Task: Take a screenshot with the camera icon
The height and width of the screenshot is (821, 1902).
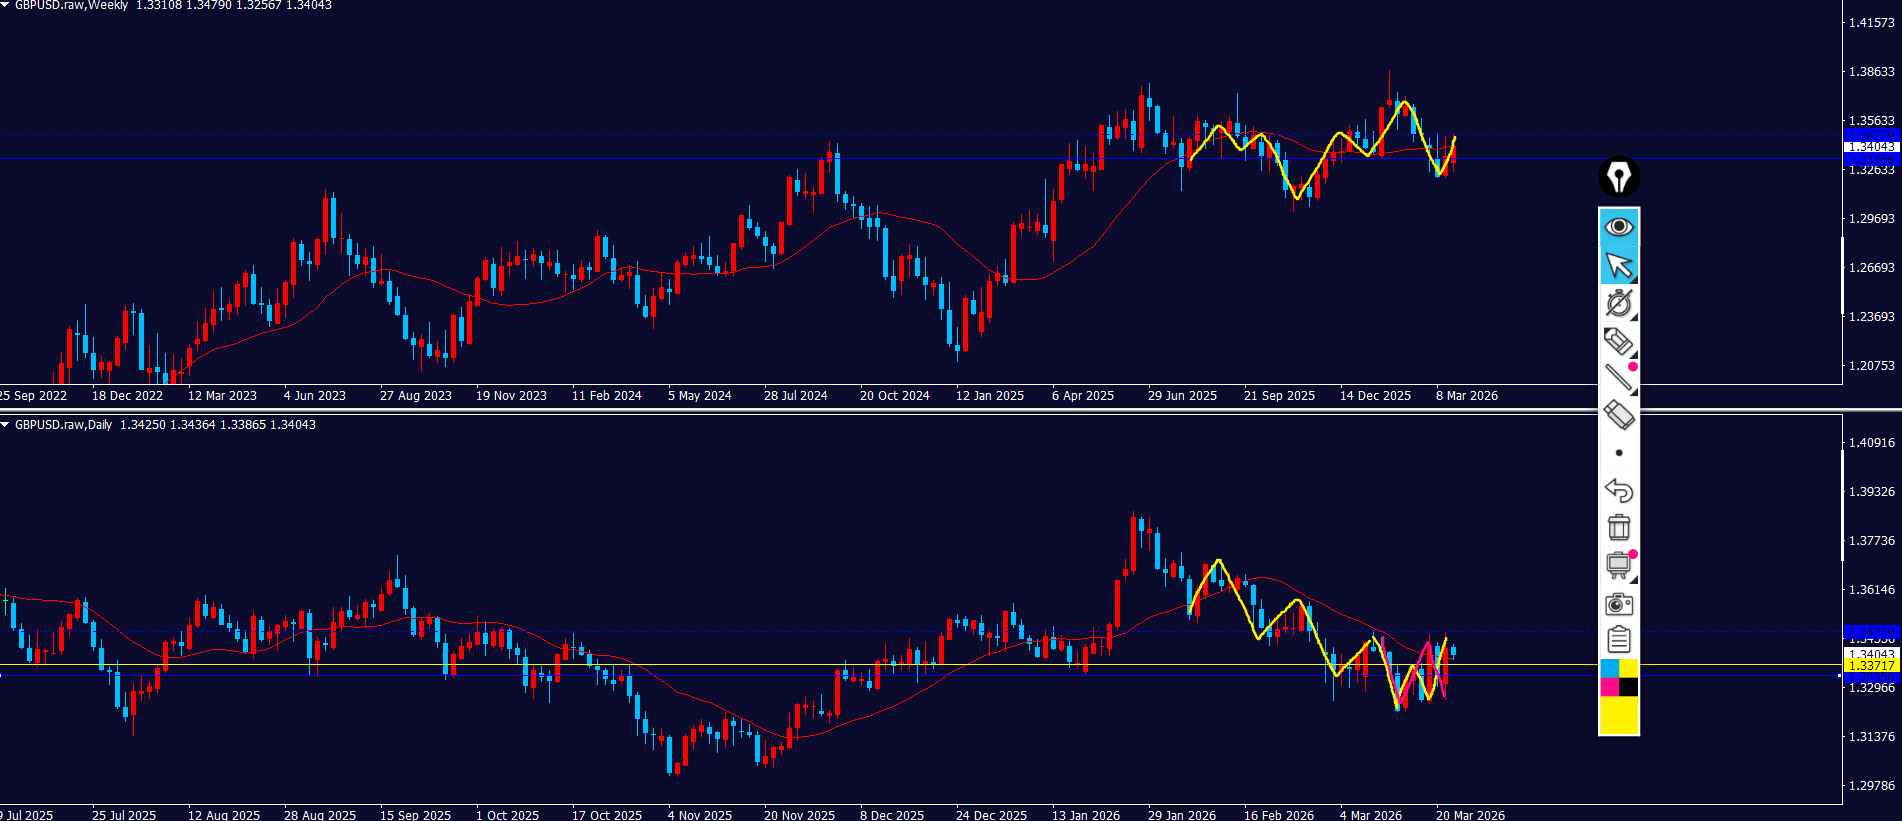Action: [x=1618, y=604]
